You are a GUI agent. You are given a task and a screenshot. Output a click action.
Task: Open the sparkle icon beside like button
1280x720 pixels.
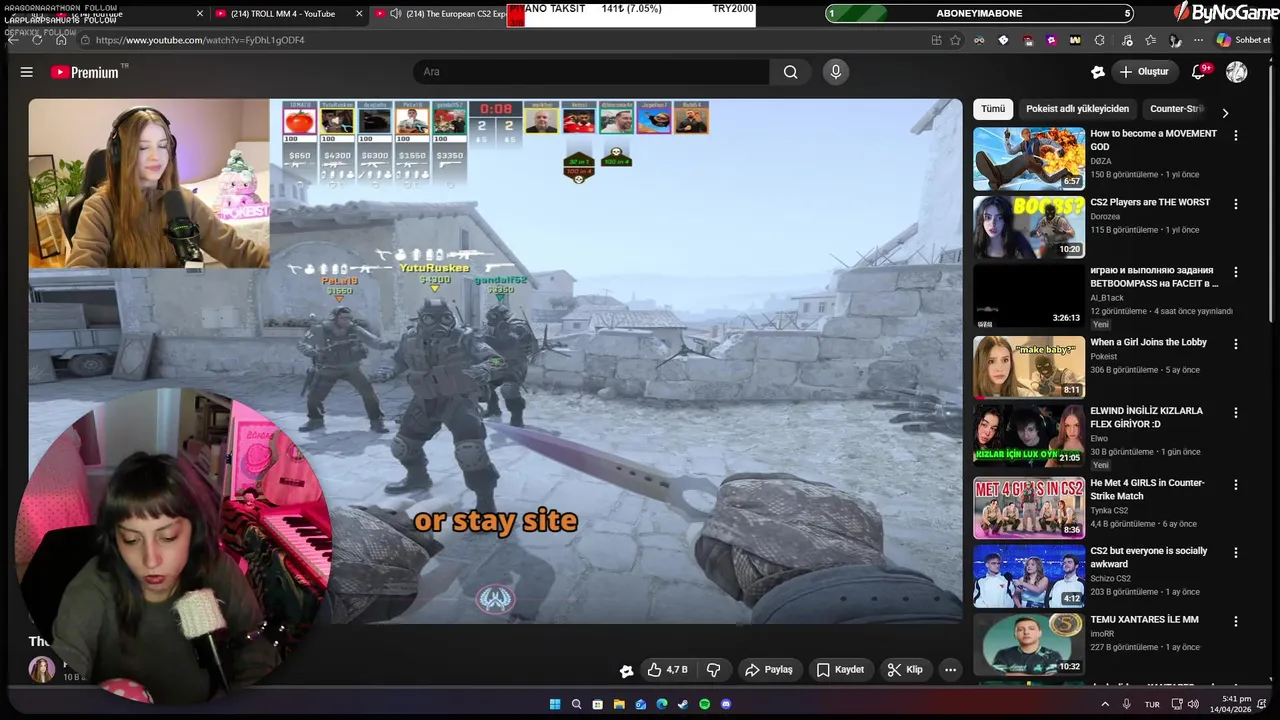[x=626, y=670]
